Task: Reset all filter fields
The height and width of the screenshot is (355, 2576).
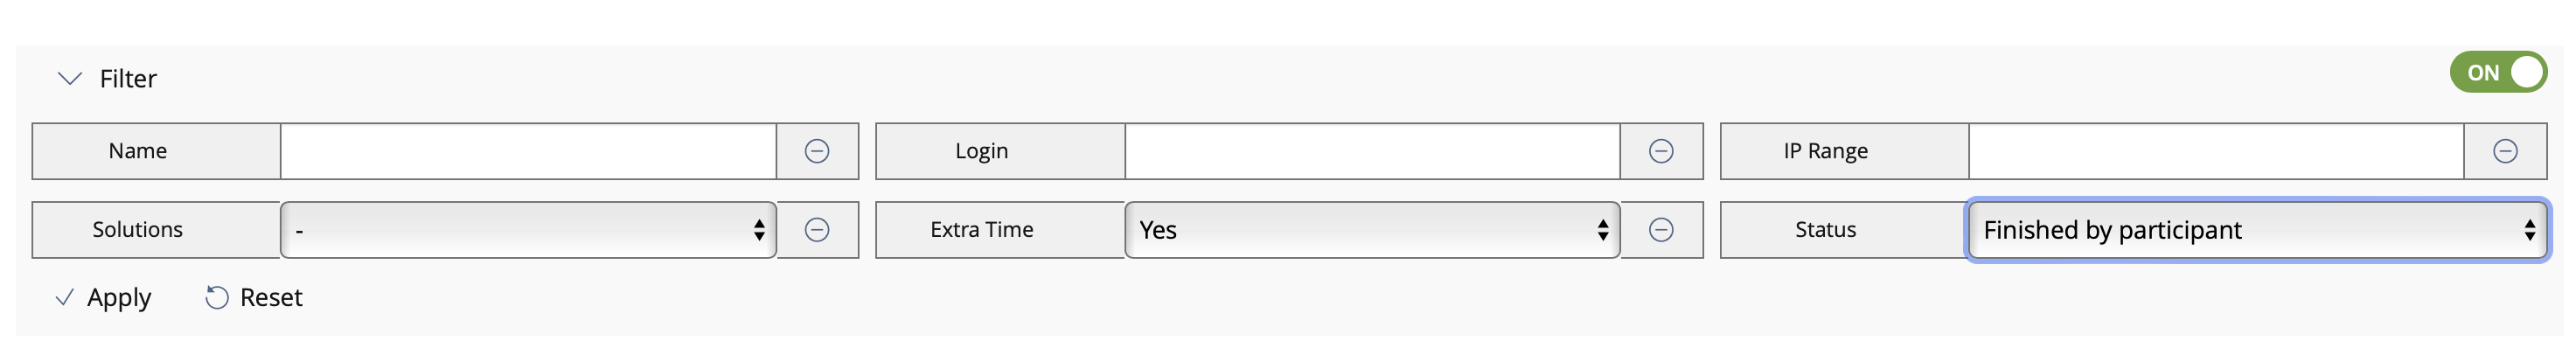Action: click(270, 298)
